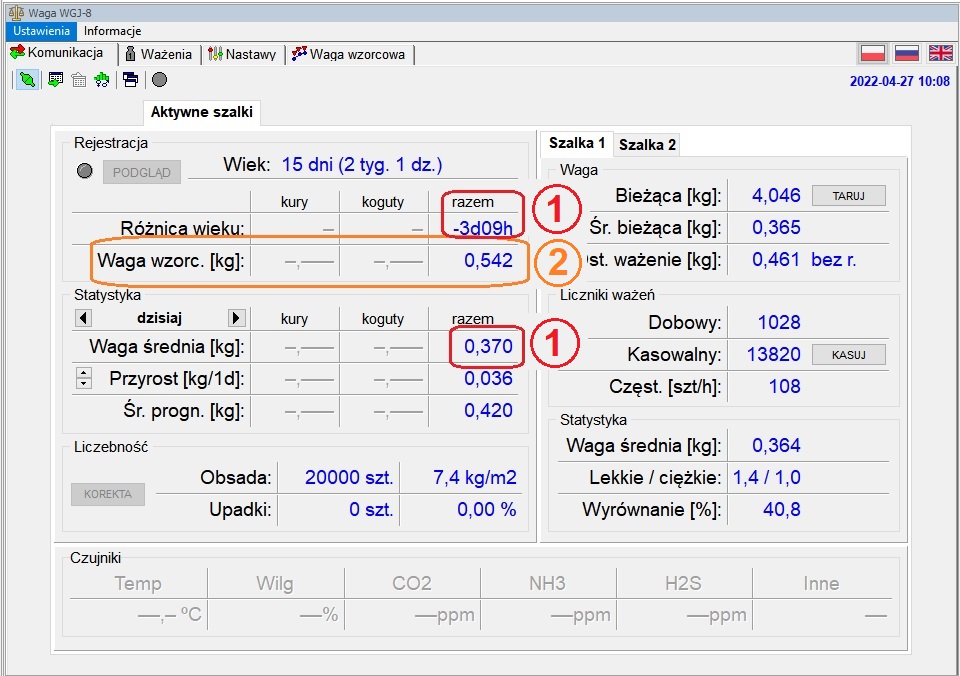Switch language to English UK flag
960x676 pixels.
(940, 54)
